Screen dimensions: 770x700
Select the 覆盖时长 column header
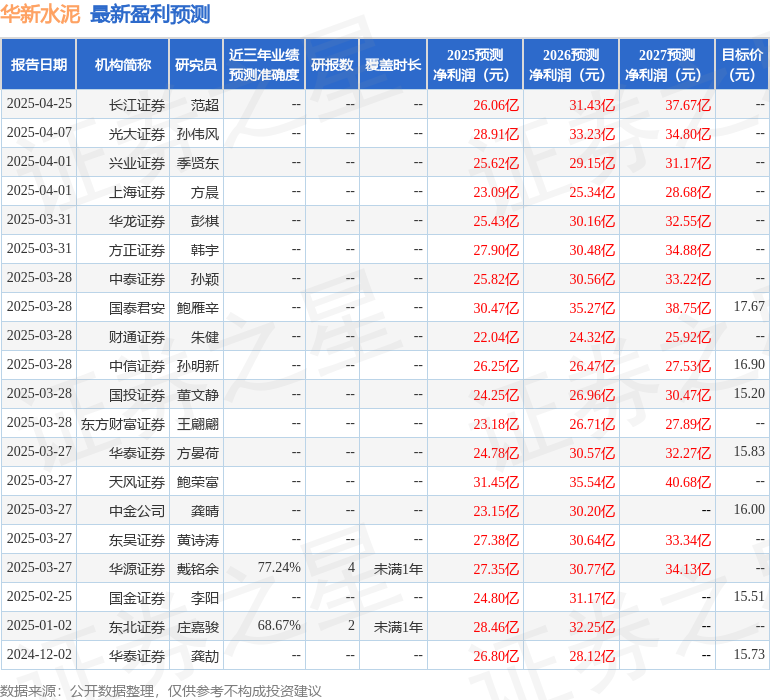click(393, 65)
